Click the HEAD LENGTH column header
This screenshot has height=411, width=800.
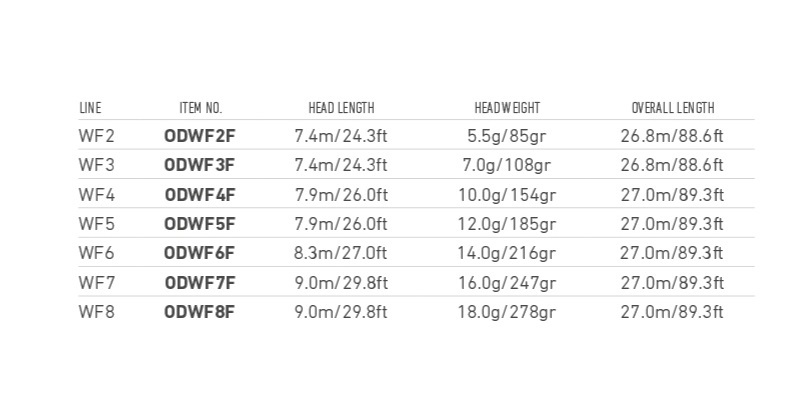(341, 108)
